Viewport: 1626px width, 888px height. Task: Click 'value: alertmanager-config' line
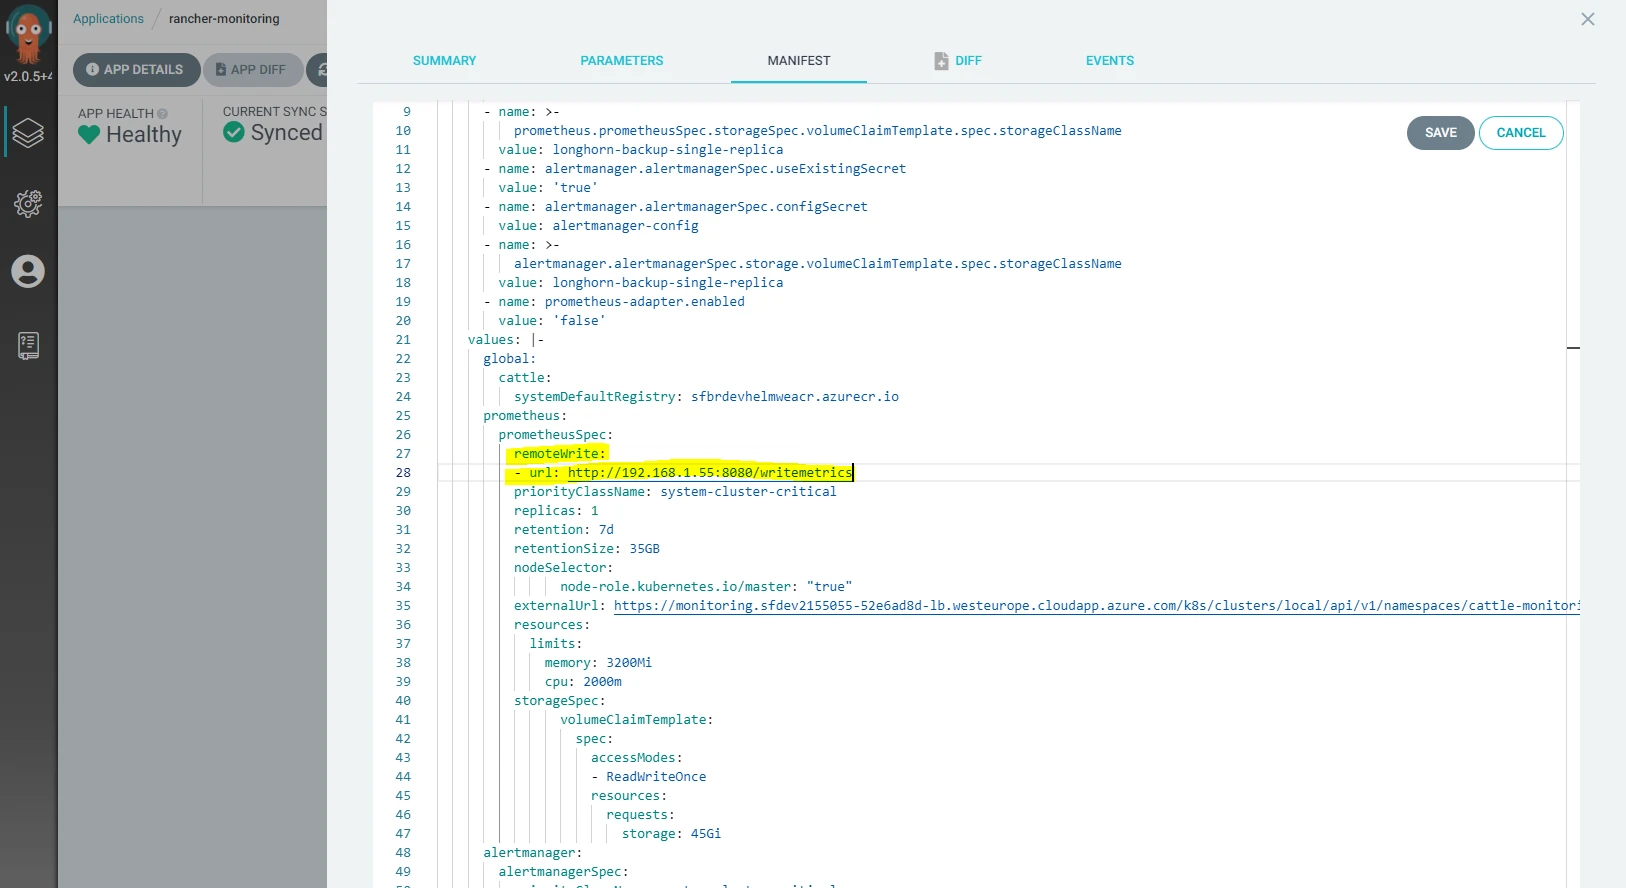(599, 226)
